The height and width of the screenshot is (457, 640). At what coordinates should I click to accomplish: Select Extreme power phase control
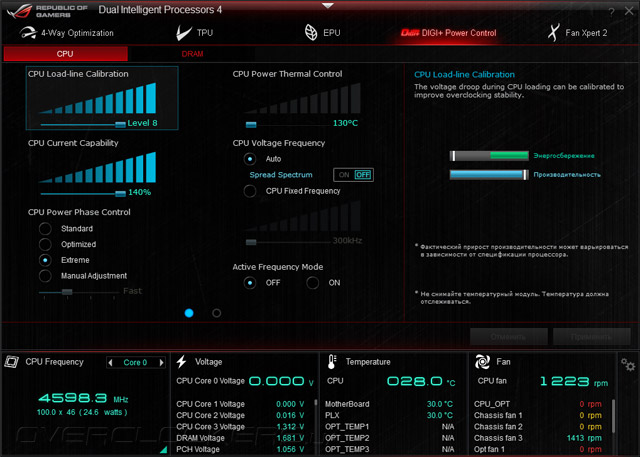[45, 260]
